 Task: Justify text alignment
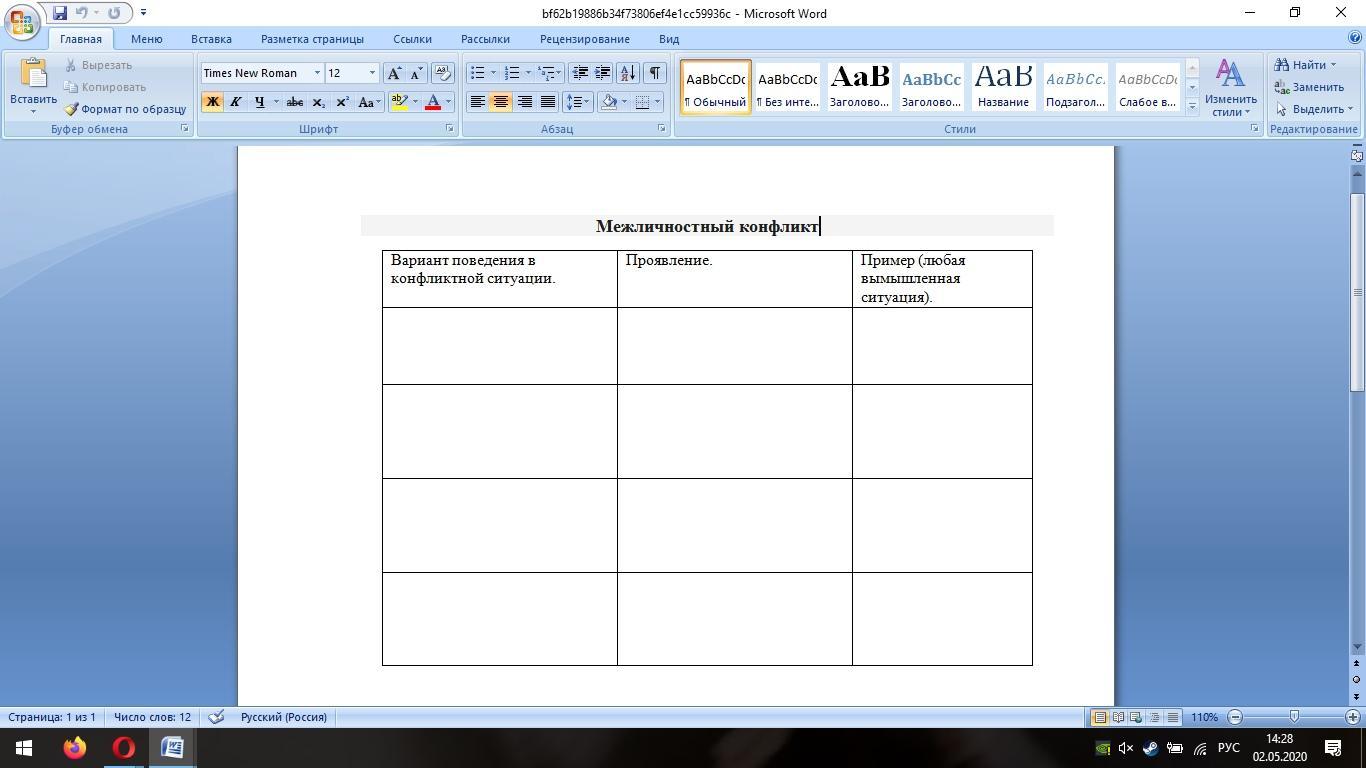point(547,102)
